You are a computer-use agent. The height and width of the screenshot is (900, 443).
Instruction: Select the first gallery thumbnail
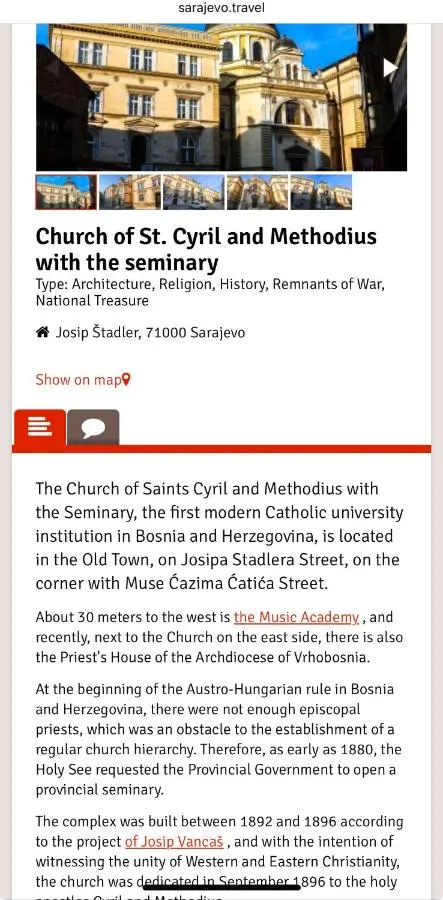(66, 192)
